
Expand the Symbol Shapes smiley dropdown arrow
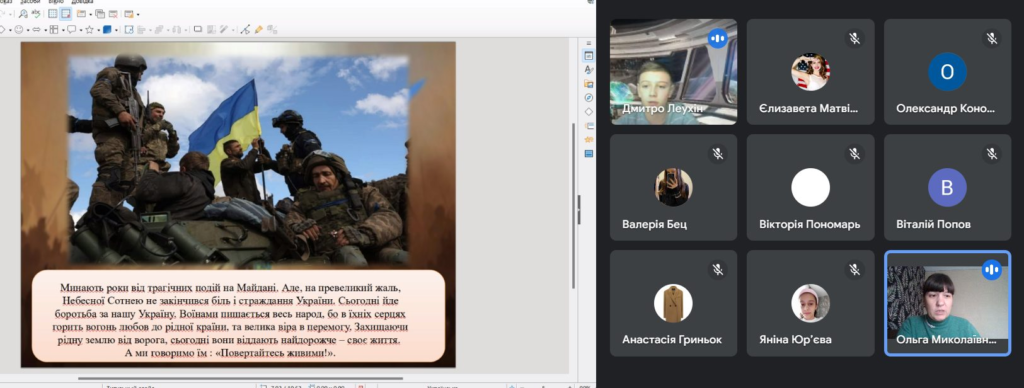tap(28, 30)
